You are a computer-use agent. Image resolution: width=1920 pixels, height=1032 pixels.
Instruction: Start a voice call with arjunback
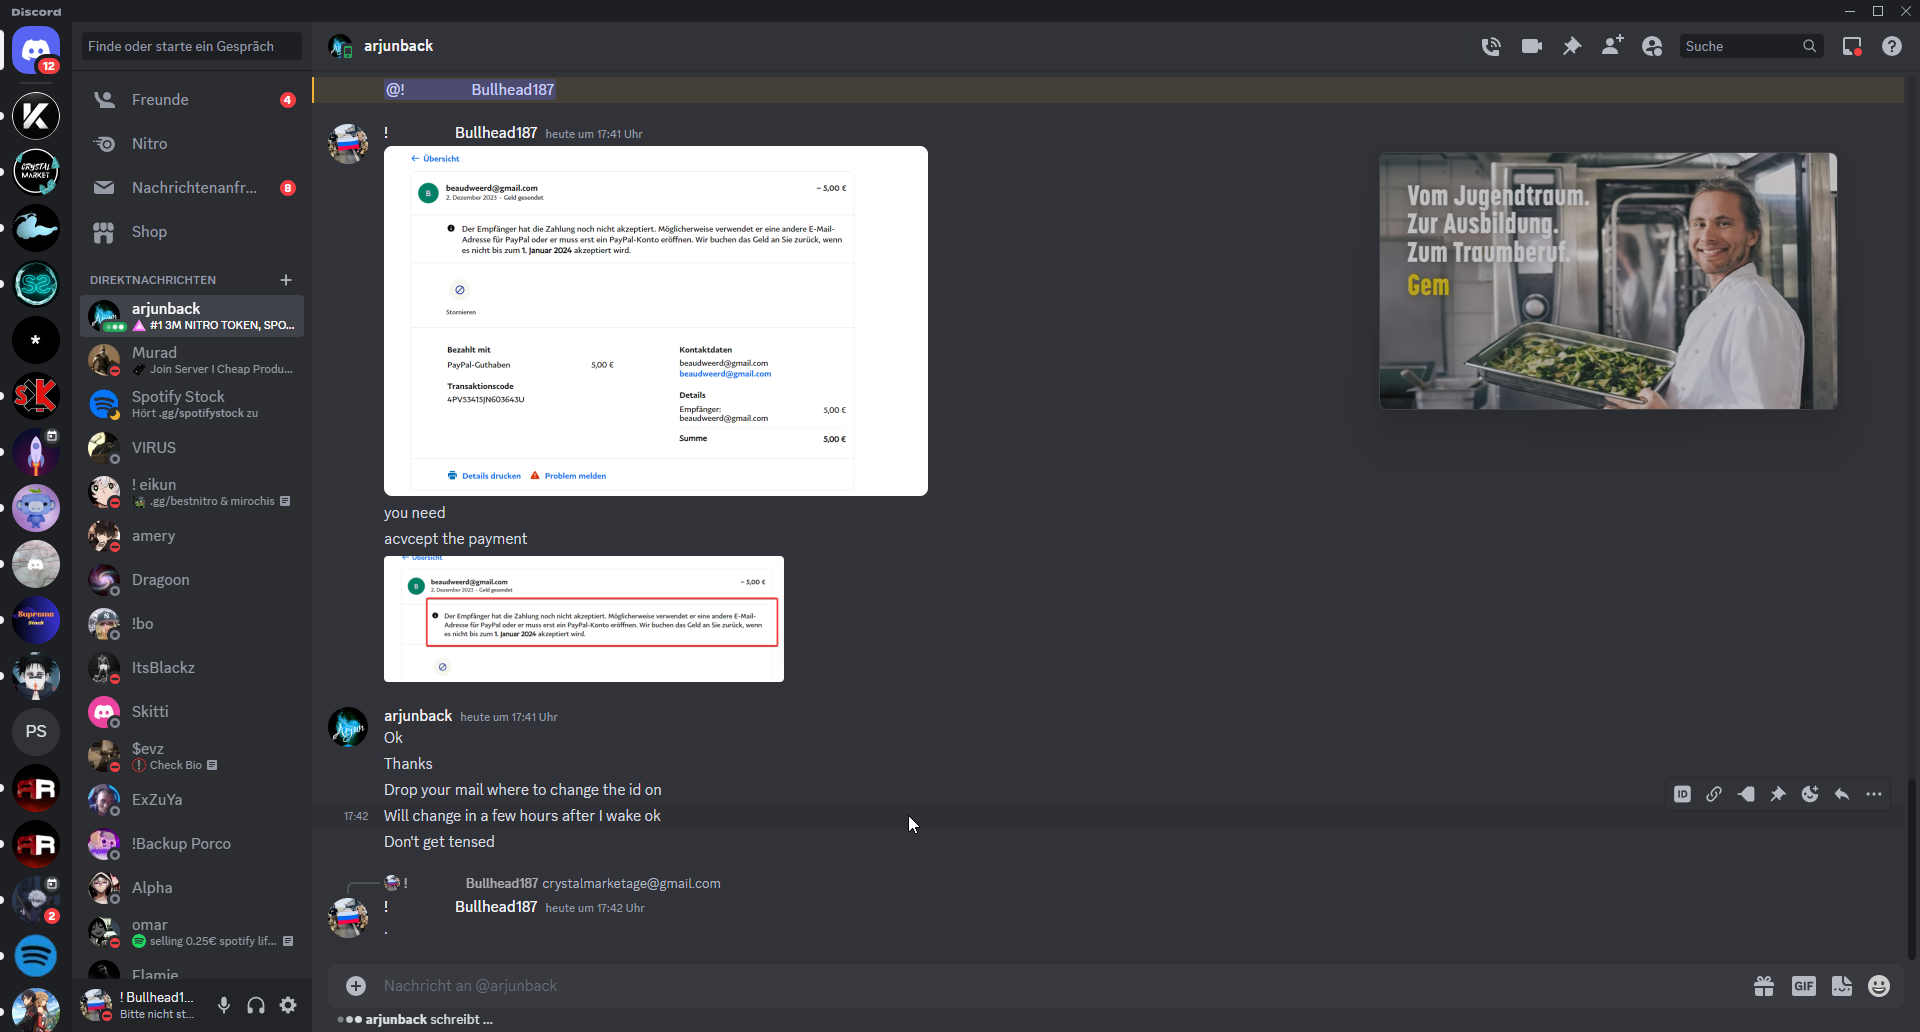[x=1491, y=46]
